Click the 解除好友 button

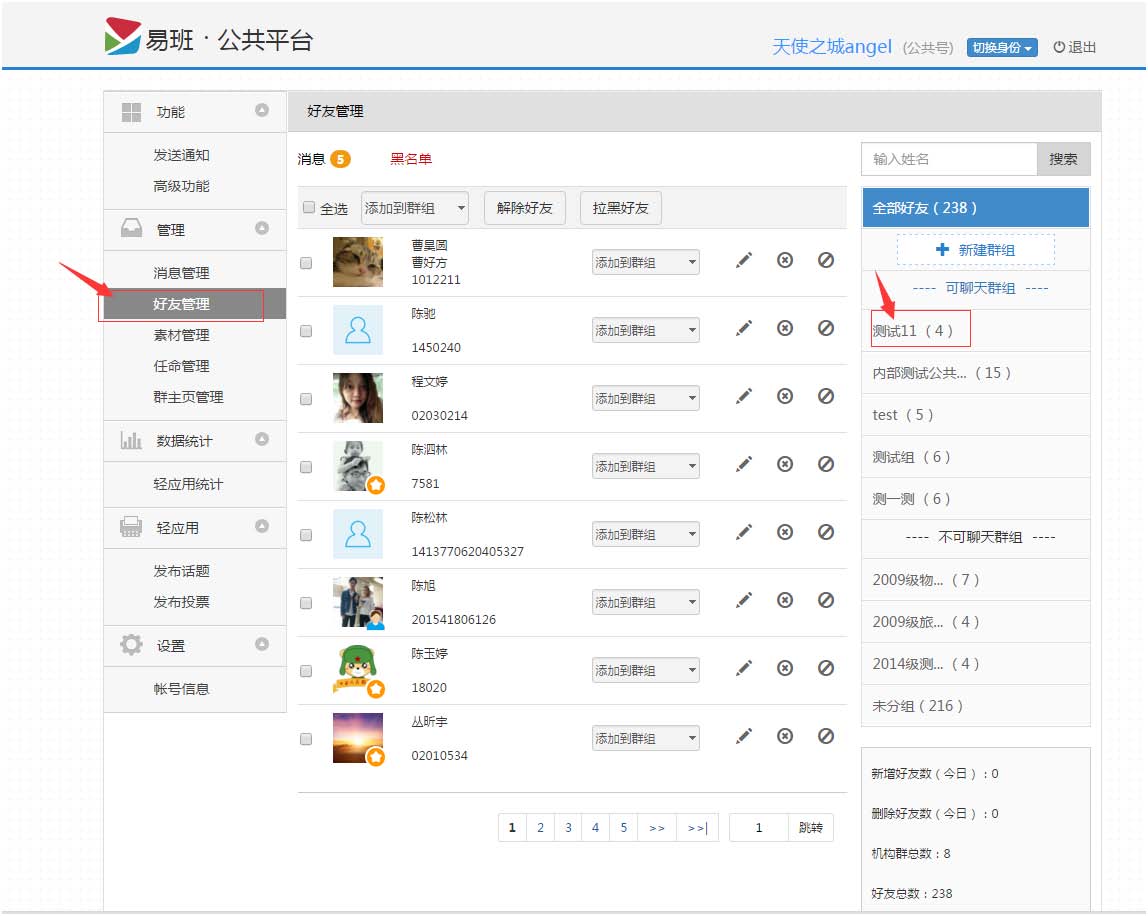pos(525,208)
